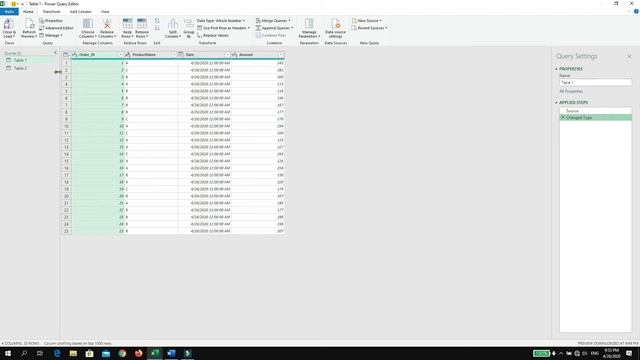Screen dimensions: 640x360
Task: Click Replace Values in the Transform group
Action: click(x=213, y=36)
